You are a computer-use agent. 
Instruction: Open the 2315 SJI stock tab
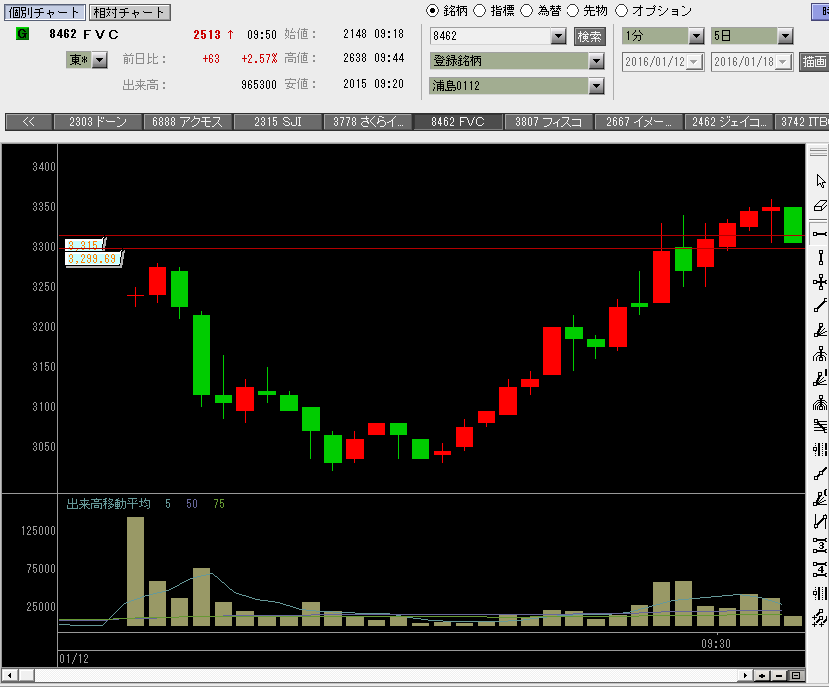click(x=278, y=122)
